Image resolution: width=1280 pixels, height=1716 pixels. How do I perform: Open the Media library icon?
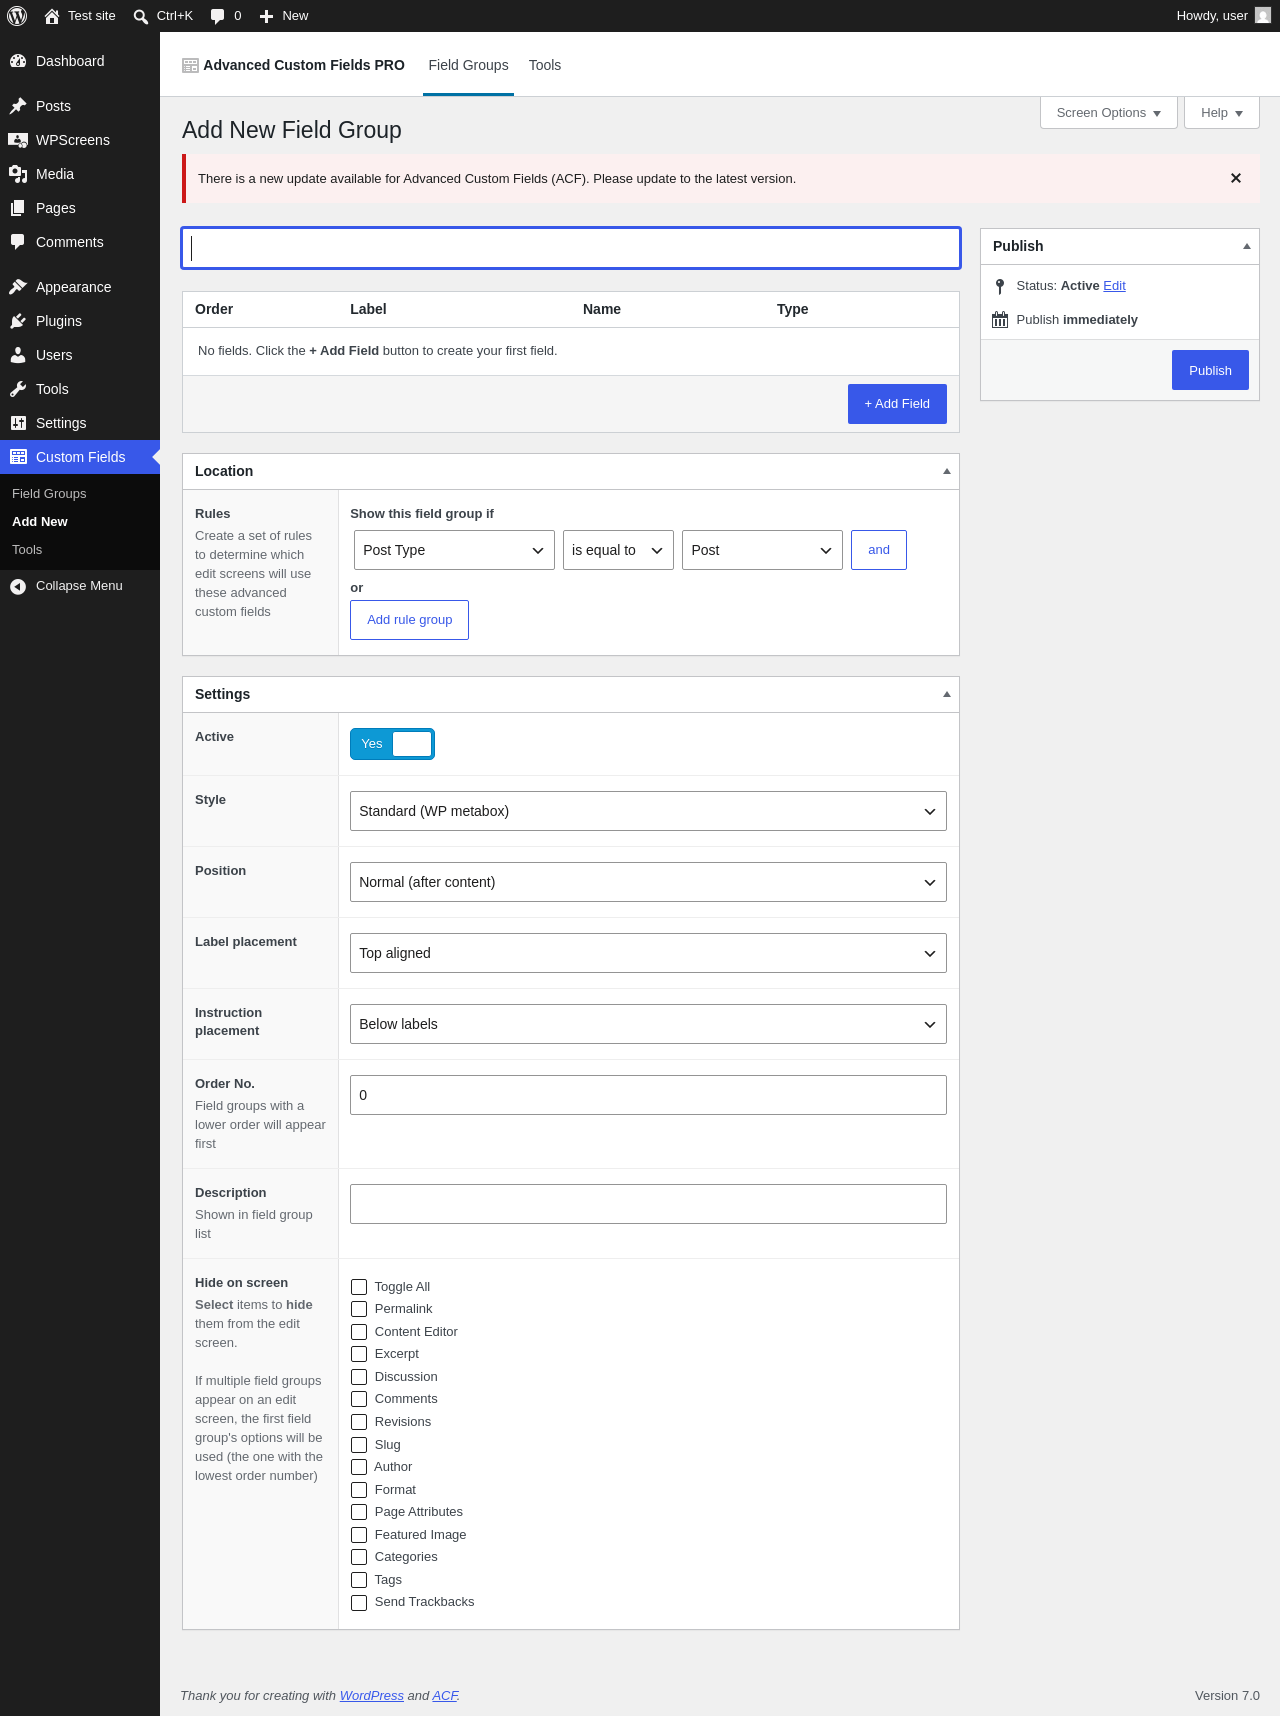(x=18, y=174)
